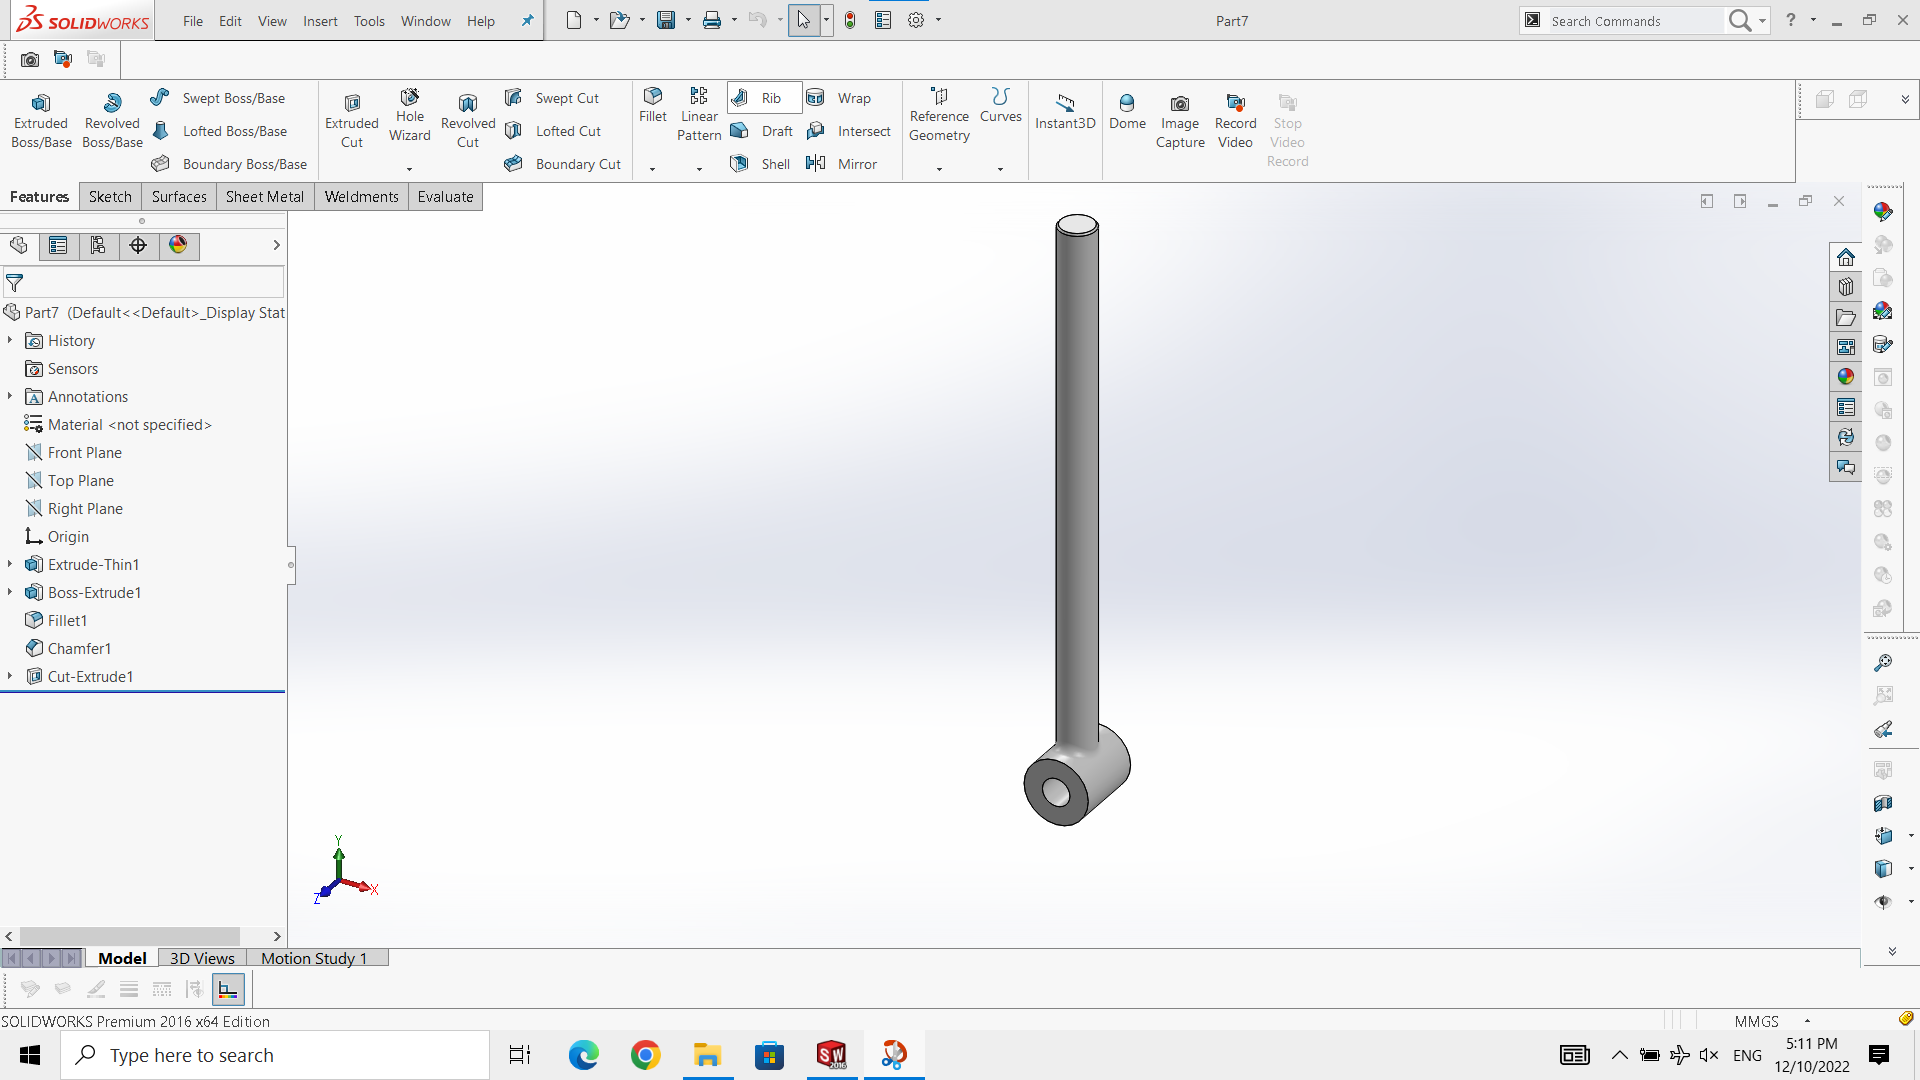Open the Hole Wizard tool

[410, 116]
